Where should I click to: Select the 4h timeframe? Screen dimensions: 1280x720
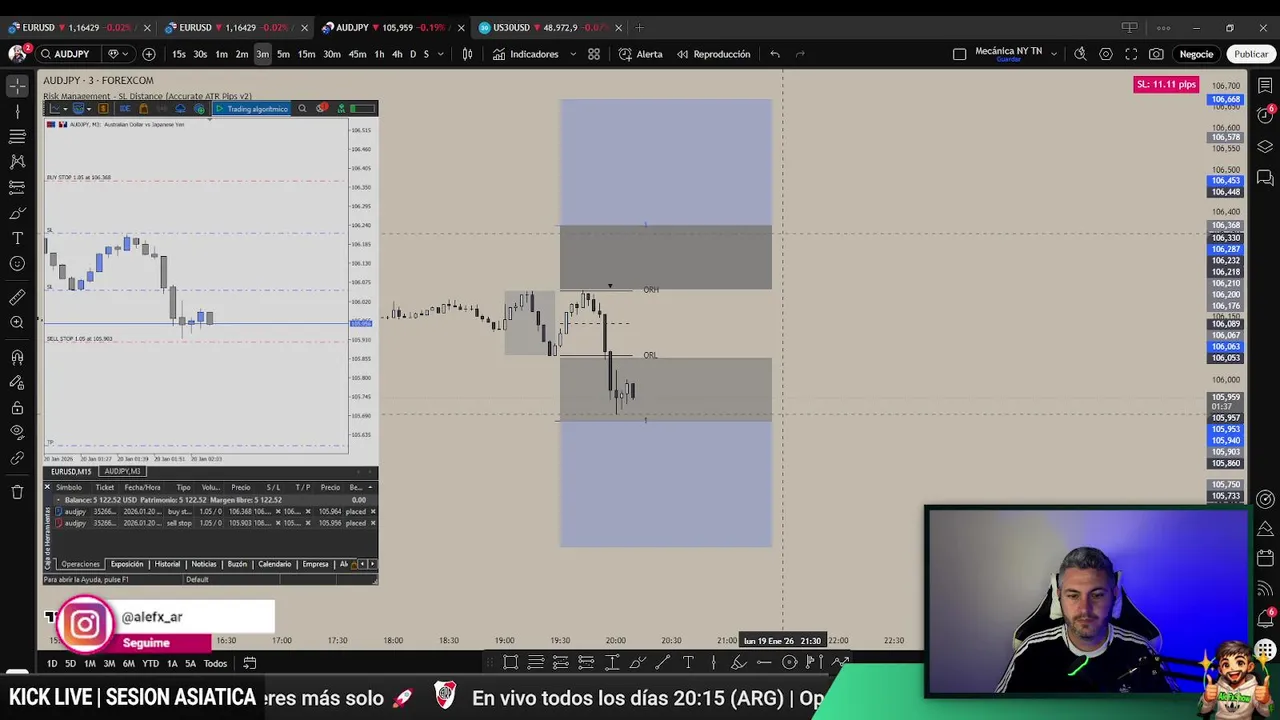click(x=397, y=54)
